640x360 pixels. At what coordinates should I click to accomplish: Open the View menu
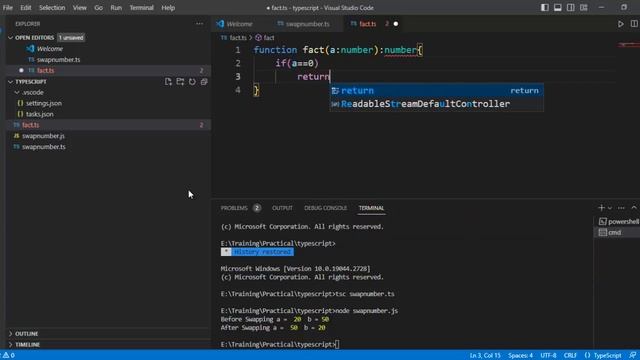(80, 8)
